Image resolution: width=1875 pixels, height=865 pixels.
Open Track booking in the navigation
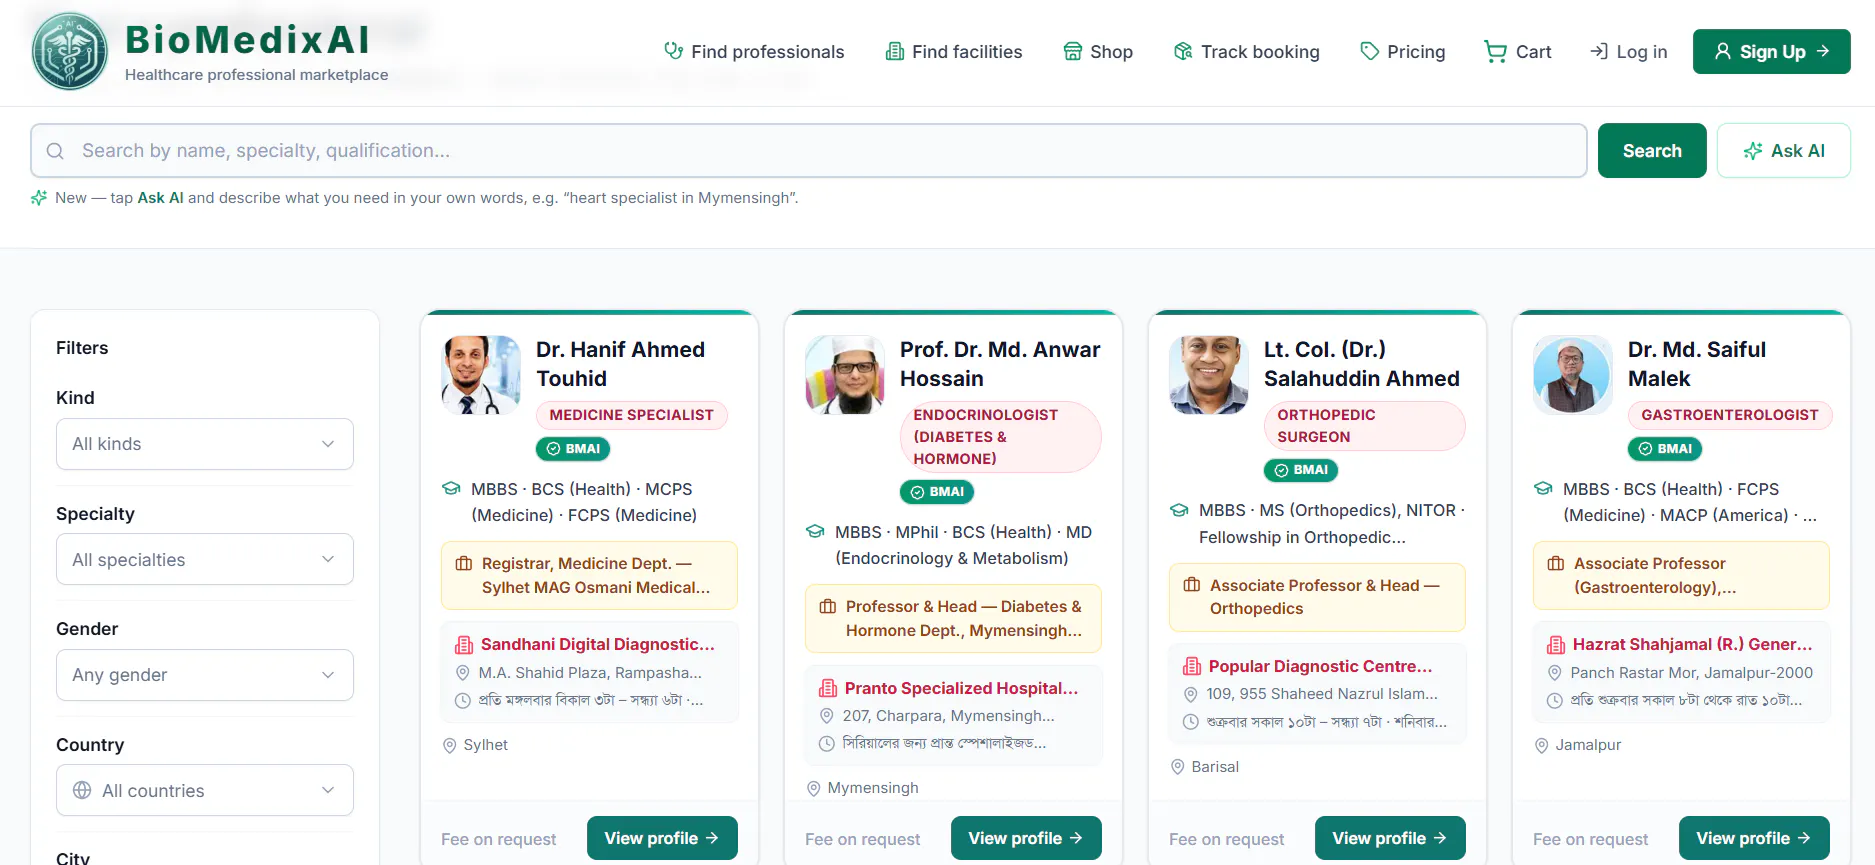(x=1247, y=51)
